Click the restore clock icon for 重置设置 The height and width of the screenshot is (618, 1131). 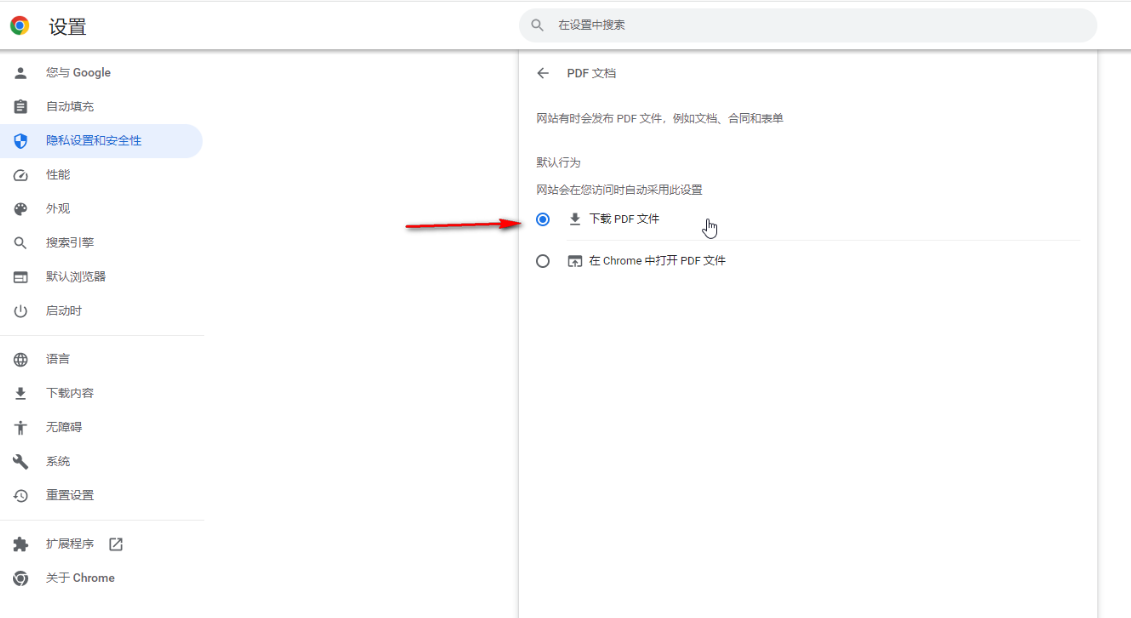[20, 495]
